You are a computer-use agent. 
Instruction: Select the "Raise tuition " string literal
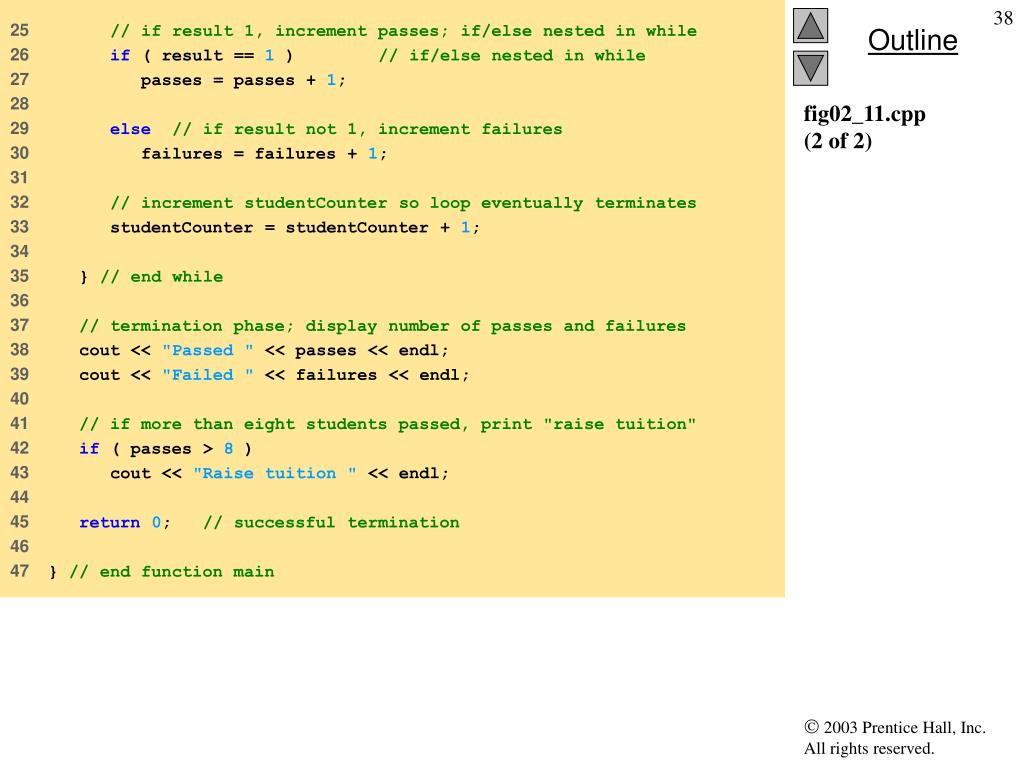[275, 473]
